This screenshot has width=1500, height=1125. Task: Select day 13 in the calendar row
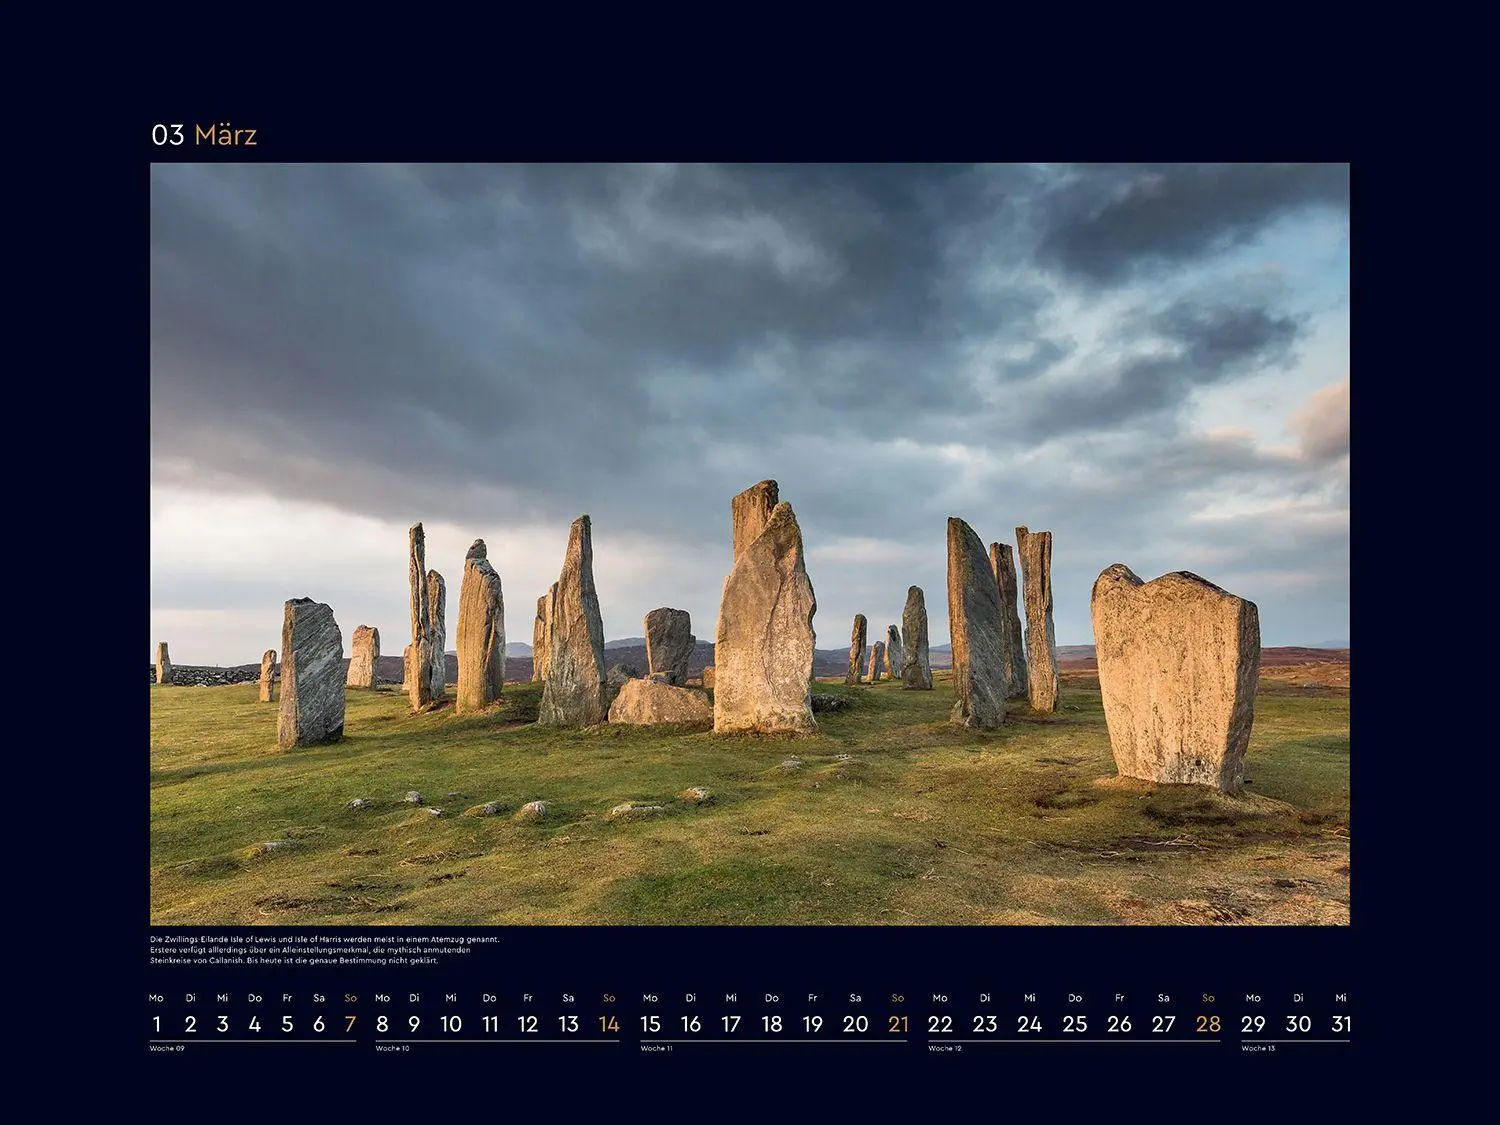[568, 1024]
